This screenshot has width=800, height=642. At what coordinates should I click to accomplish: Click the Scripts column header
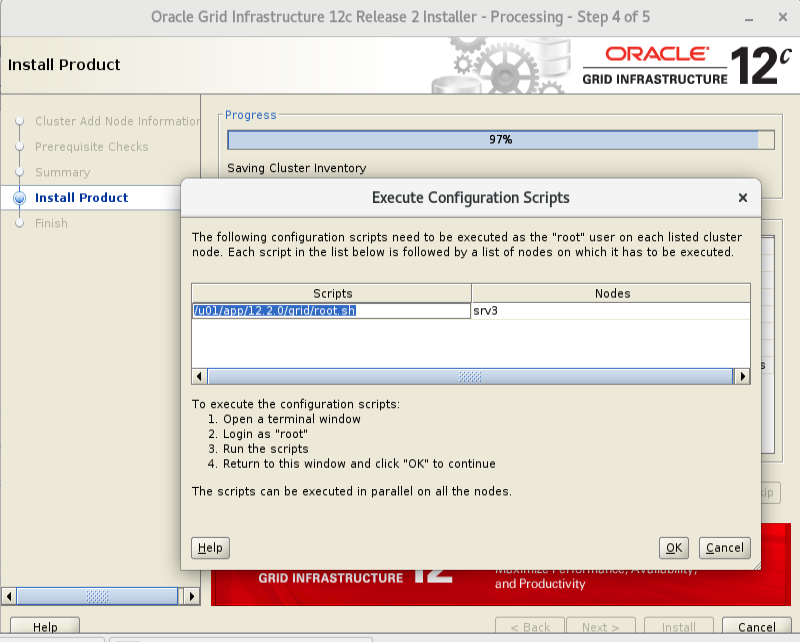point(332,293)
